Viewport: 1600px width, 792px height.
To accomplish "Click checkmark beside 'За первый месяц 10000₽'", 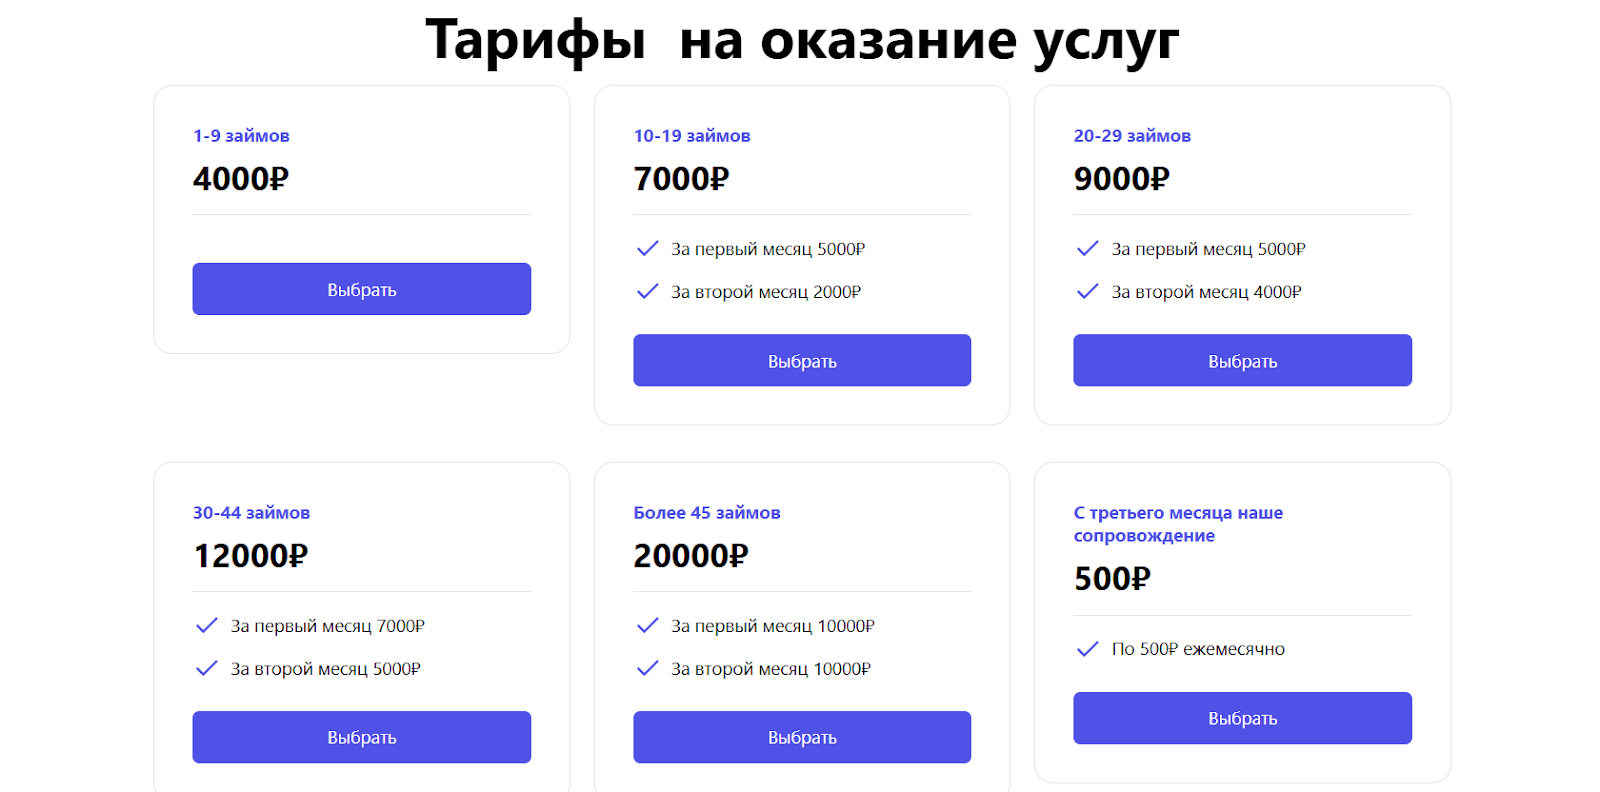I will point(647,626).
